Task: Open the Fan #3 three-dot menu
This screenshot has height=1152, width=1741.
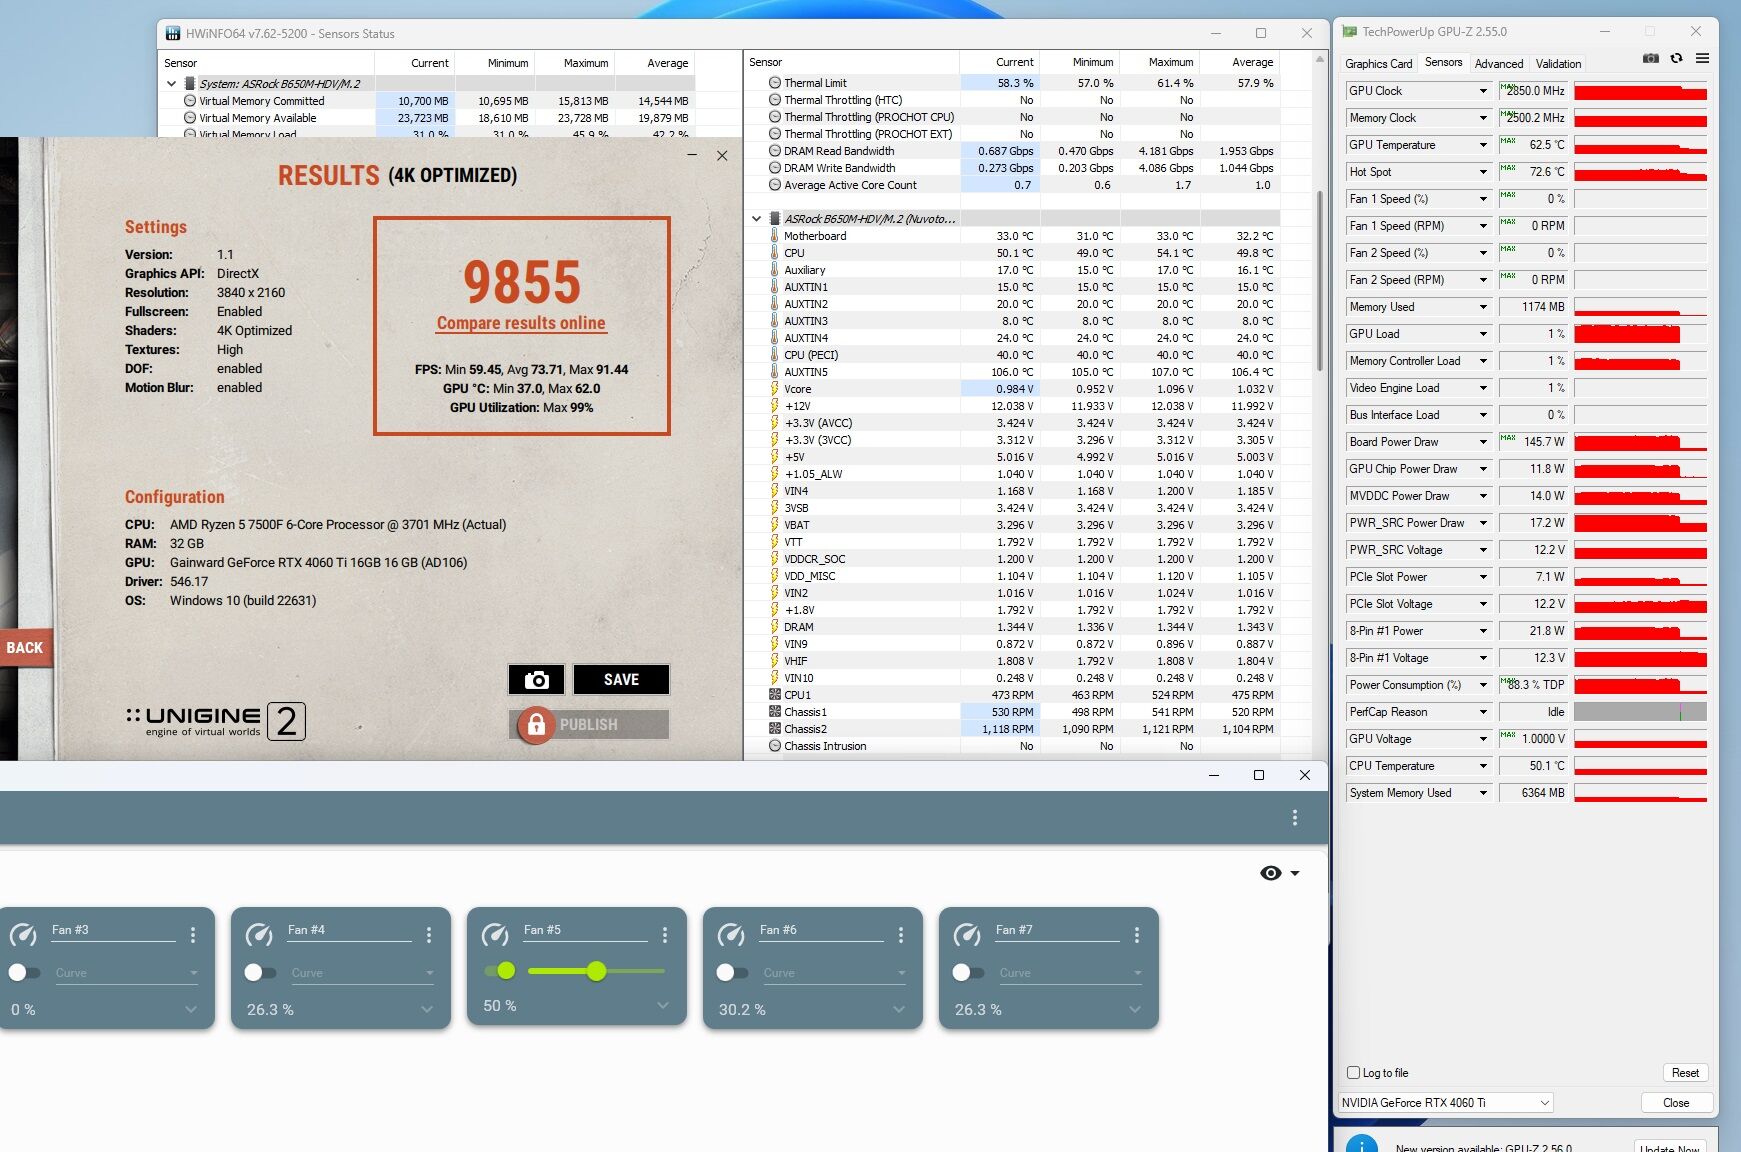Action: click(x=193, y=935)
